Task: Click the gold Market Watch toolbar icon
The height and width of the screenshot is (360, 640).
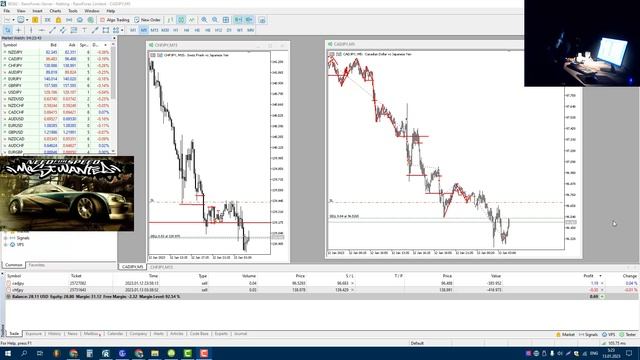Action: pyautogui.click(x=35, y=20)
